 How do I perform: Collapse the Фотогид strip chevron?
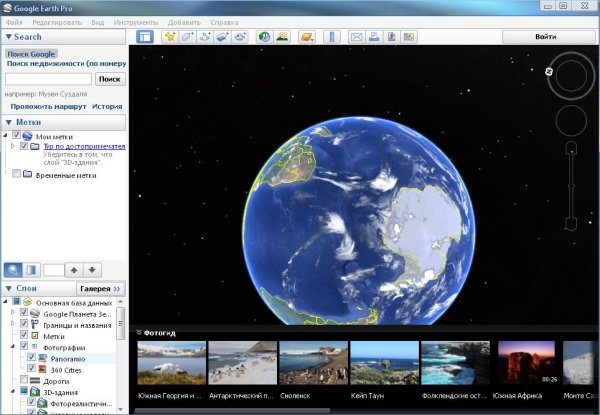pos(139,333)
